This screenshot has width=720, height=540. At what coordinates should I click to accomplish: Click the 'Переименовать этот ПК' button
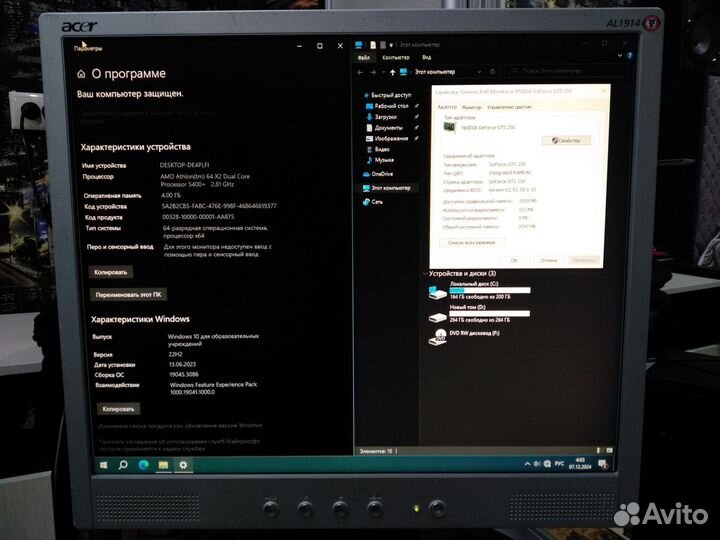pyautogui.click(x=130, y=295)
